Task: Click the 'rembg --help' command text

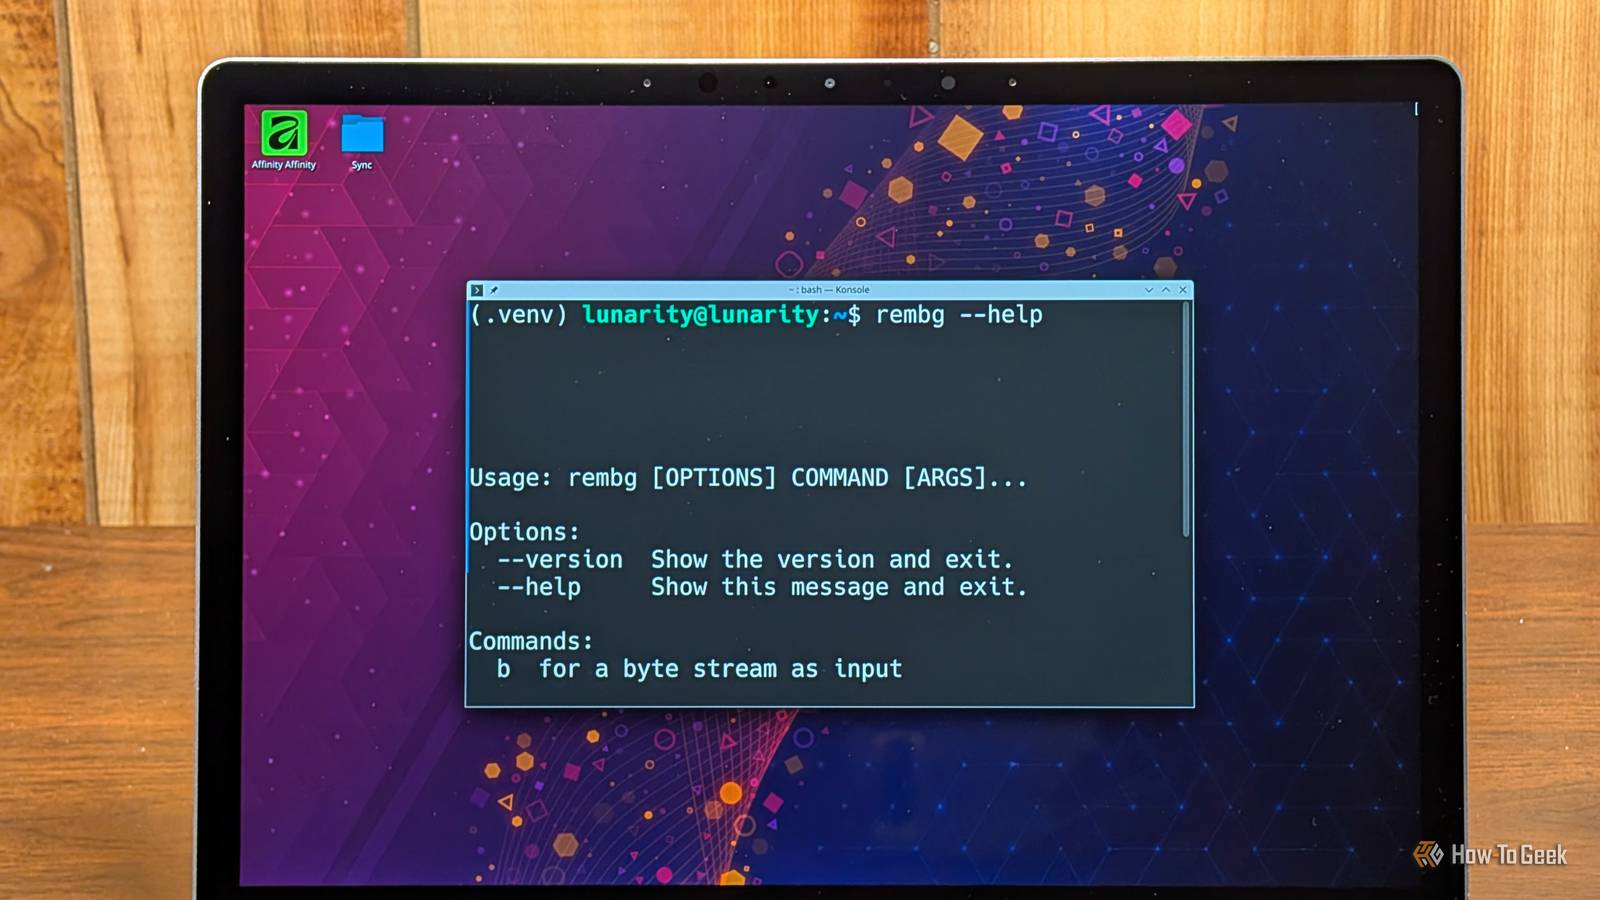Action: tap(959, 315)
